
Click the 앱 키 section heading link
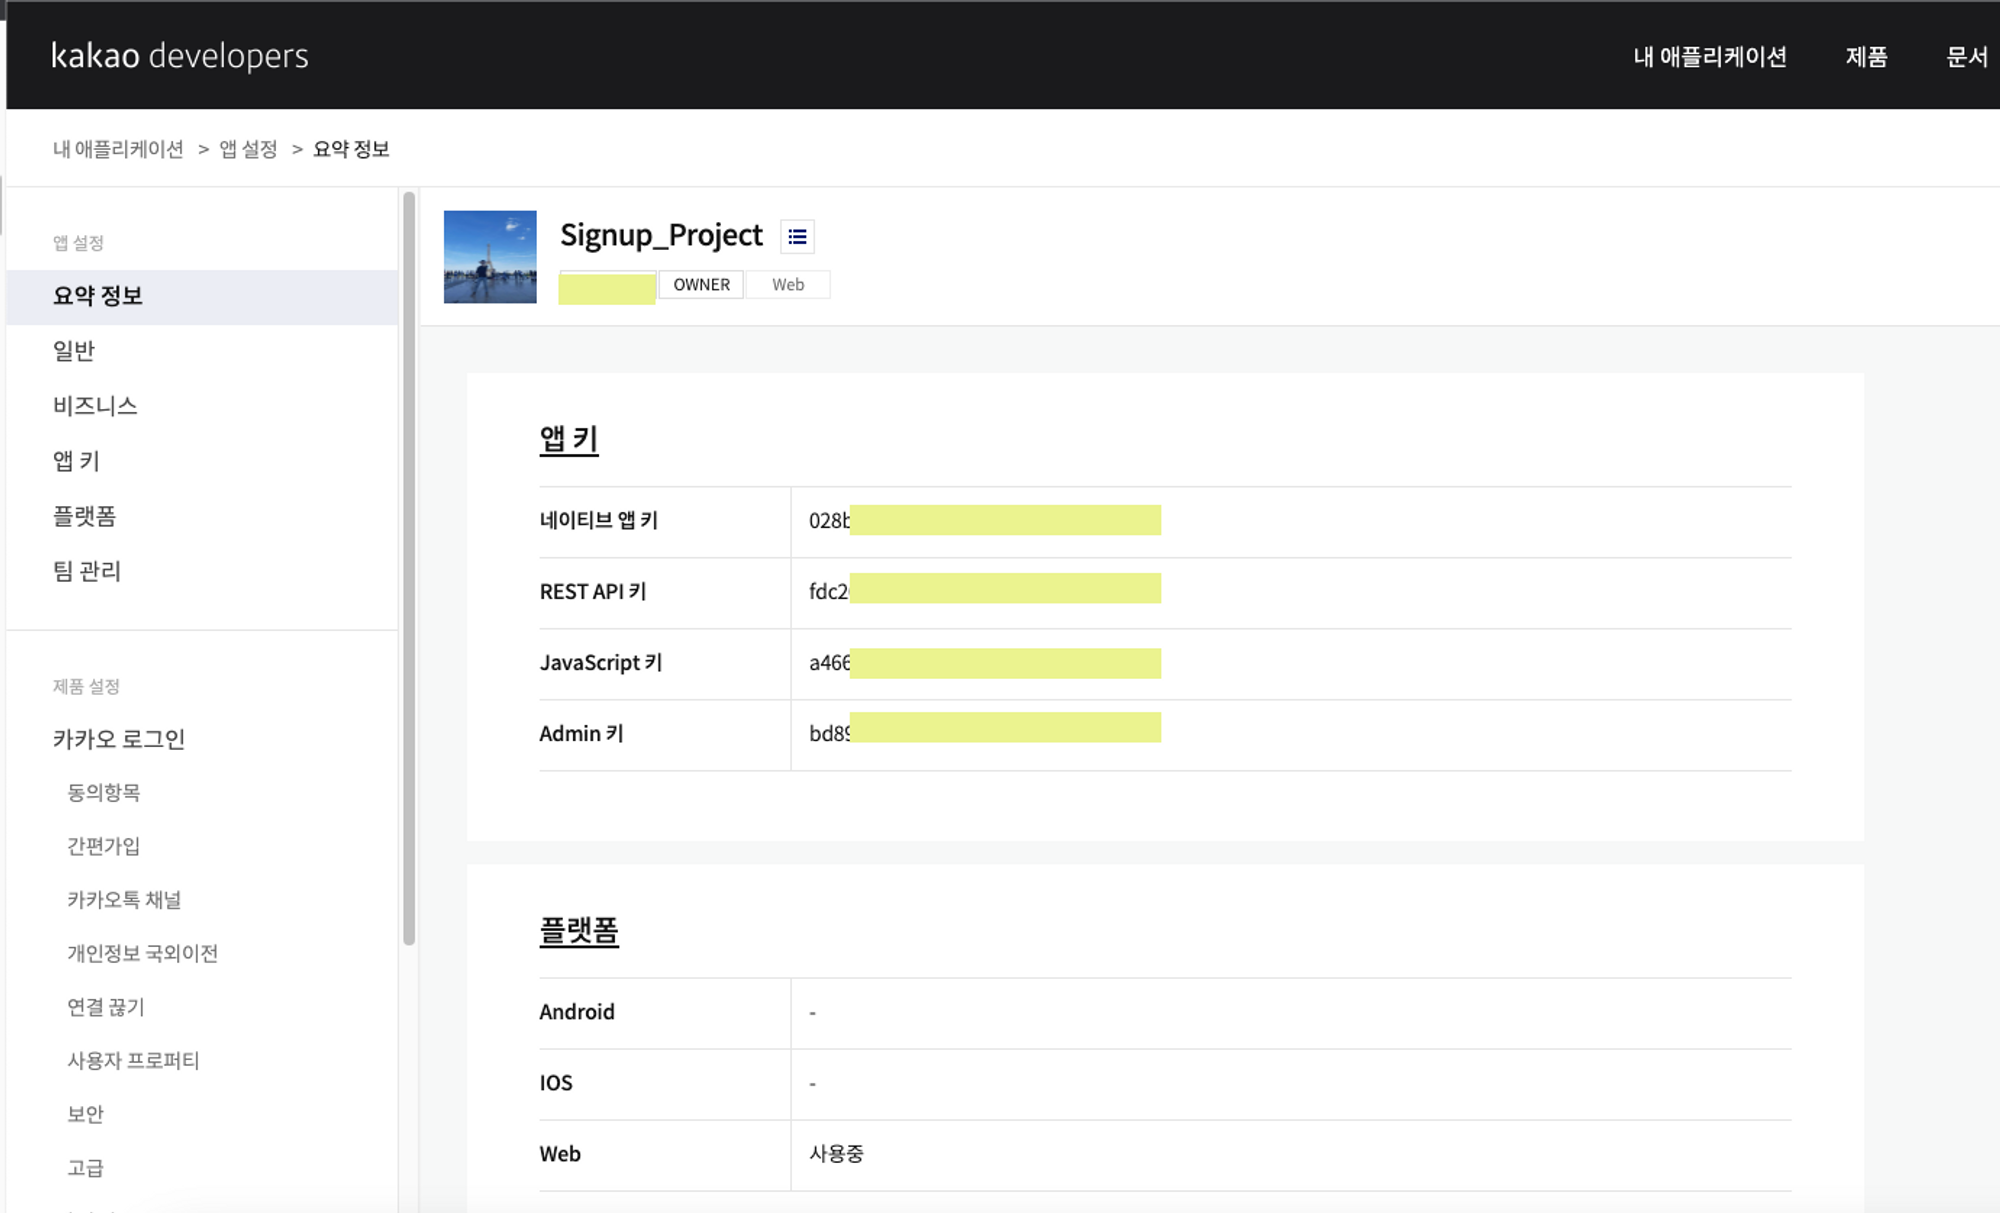pyautogui.click(x=569, y=439)
